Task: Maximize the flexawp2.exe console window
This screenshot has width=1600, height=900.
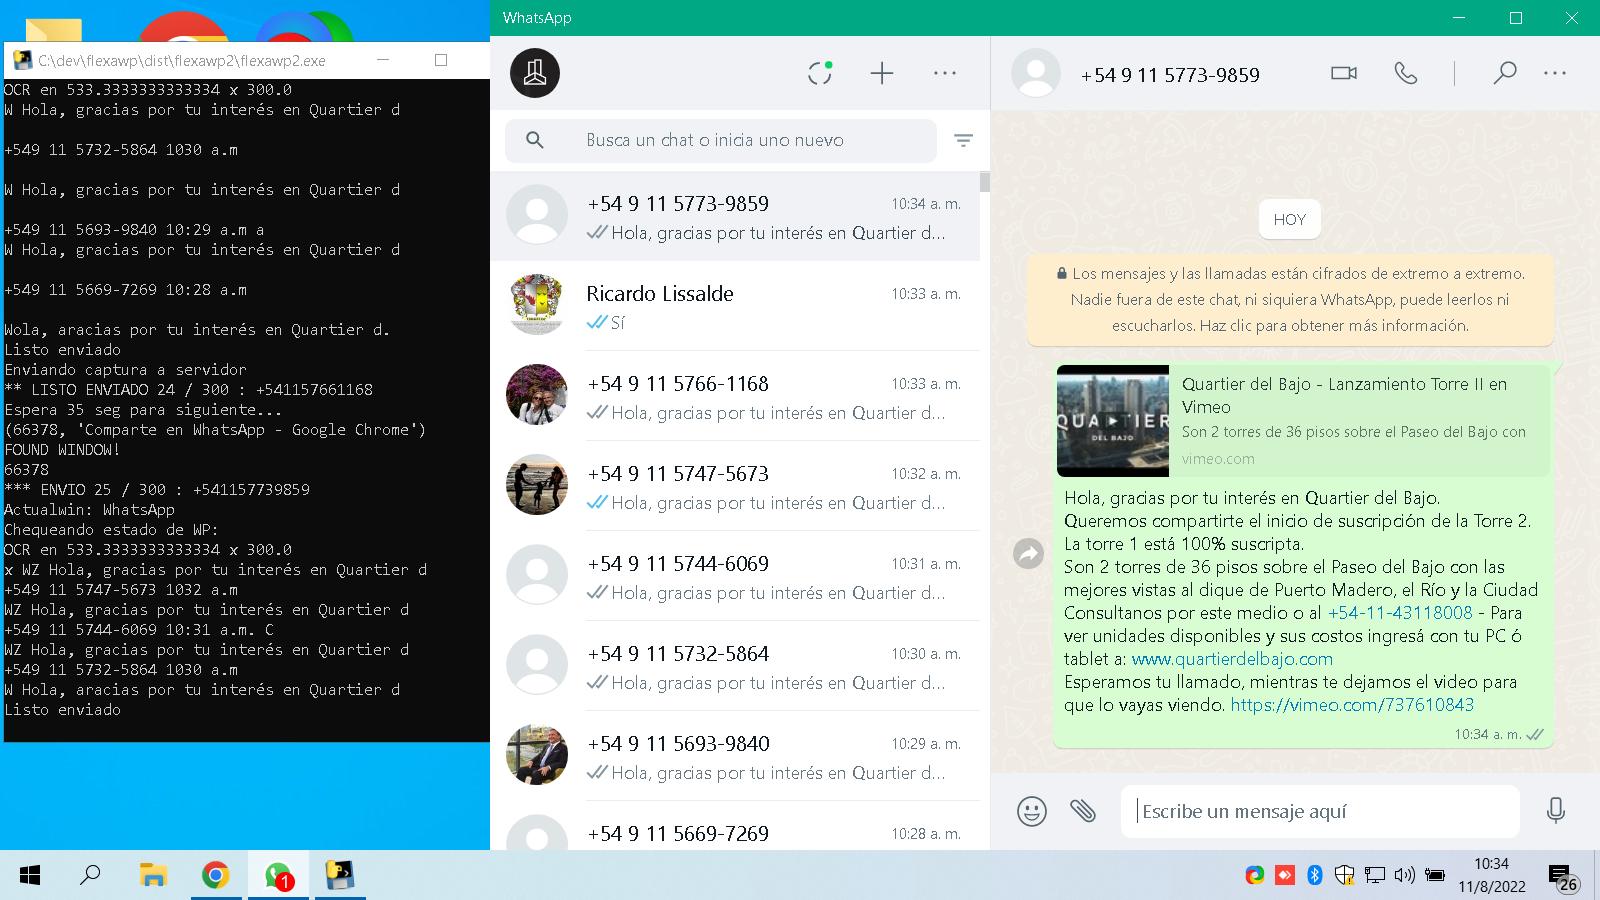Action: point(441,60)
